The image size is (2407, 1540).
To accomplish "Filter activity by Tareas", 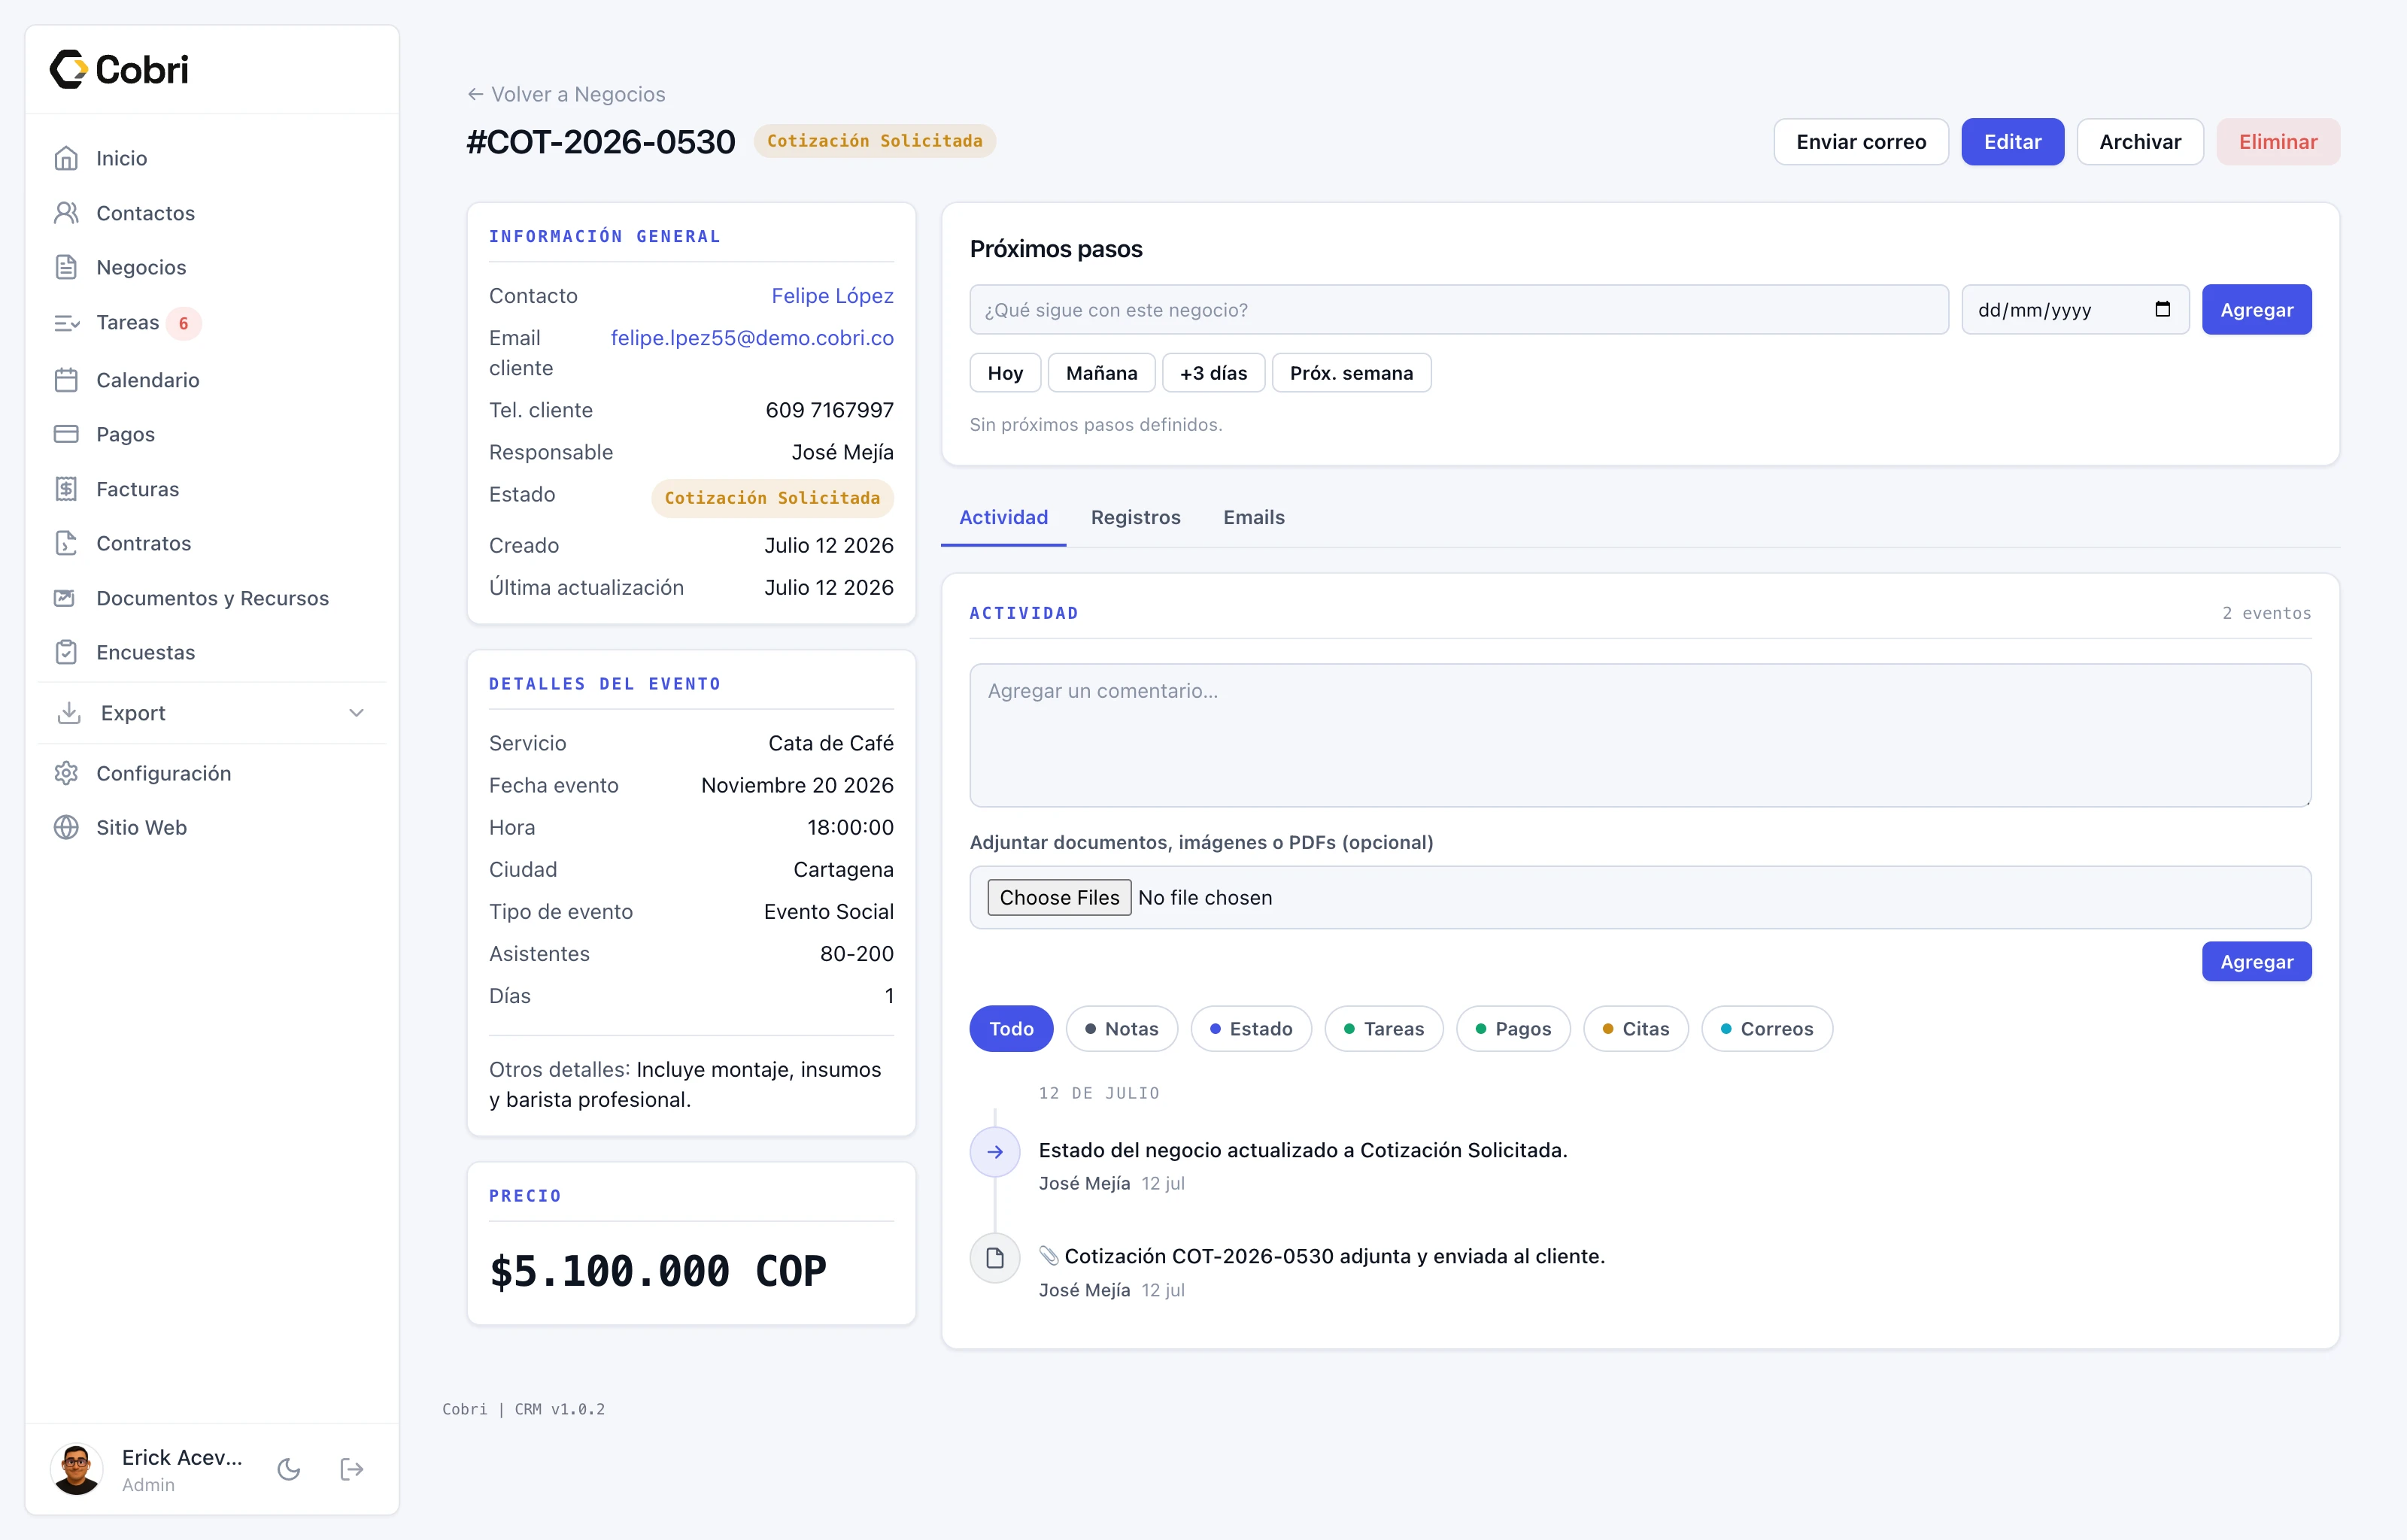I will point(1384,1029).
